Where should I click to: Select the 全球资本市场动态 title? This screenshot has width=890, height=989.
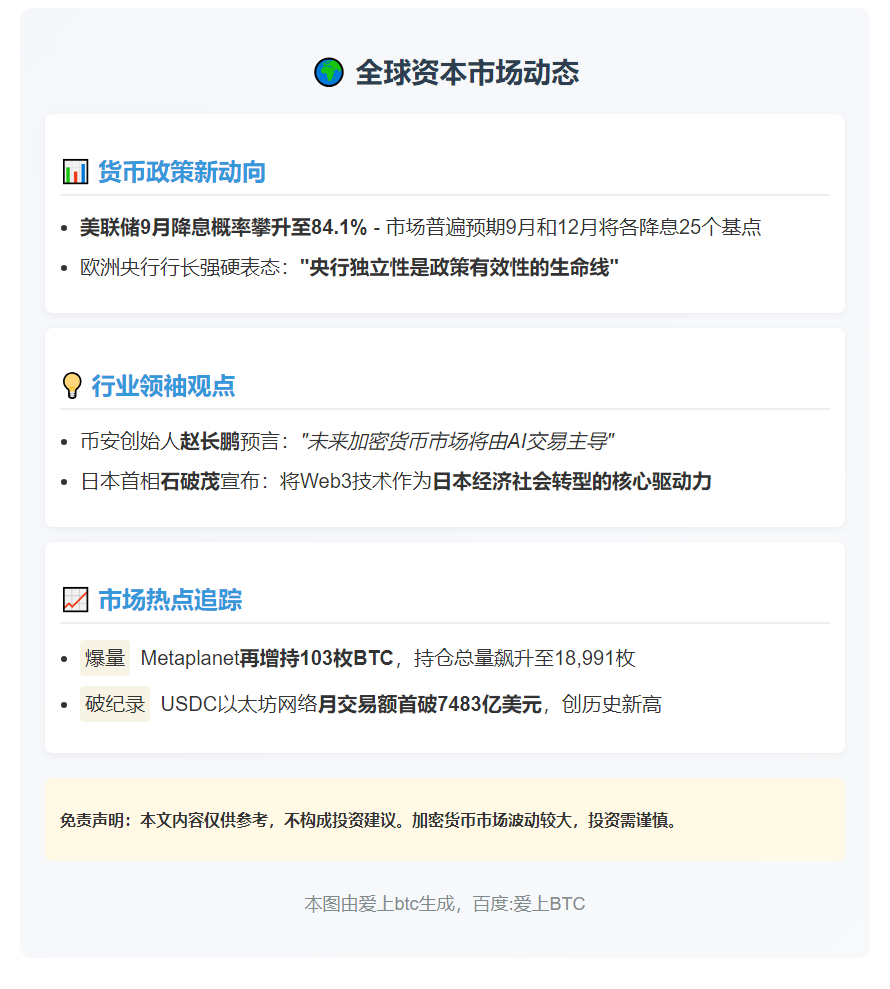tap(470, 72)
